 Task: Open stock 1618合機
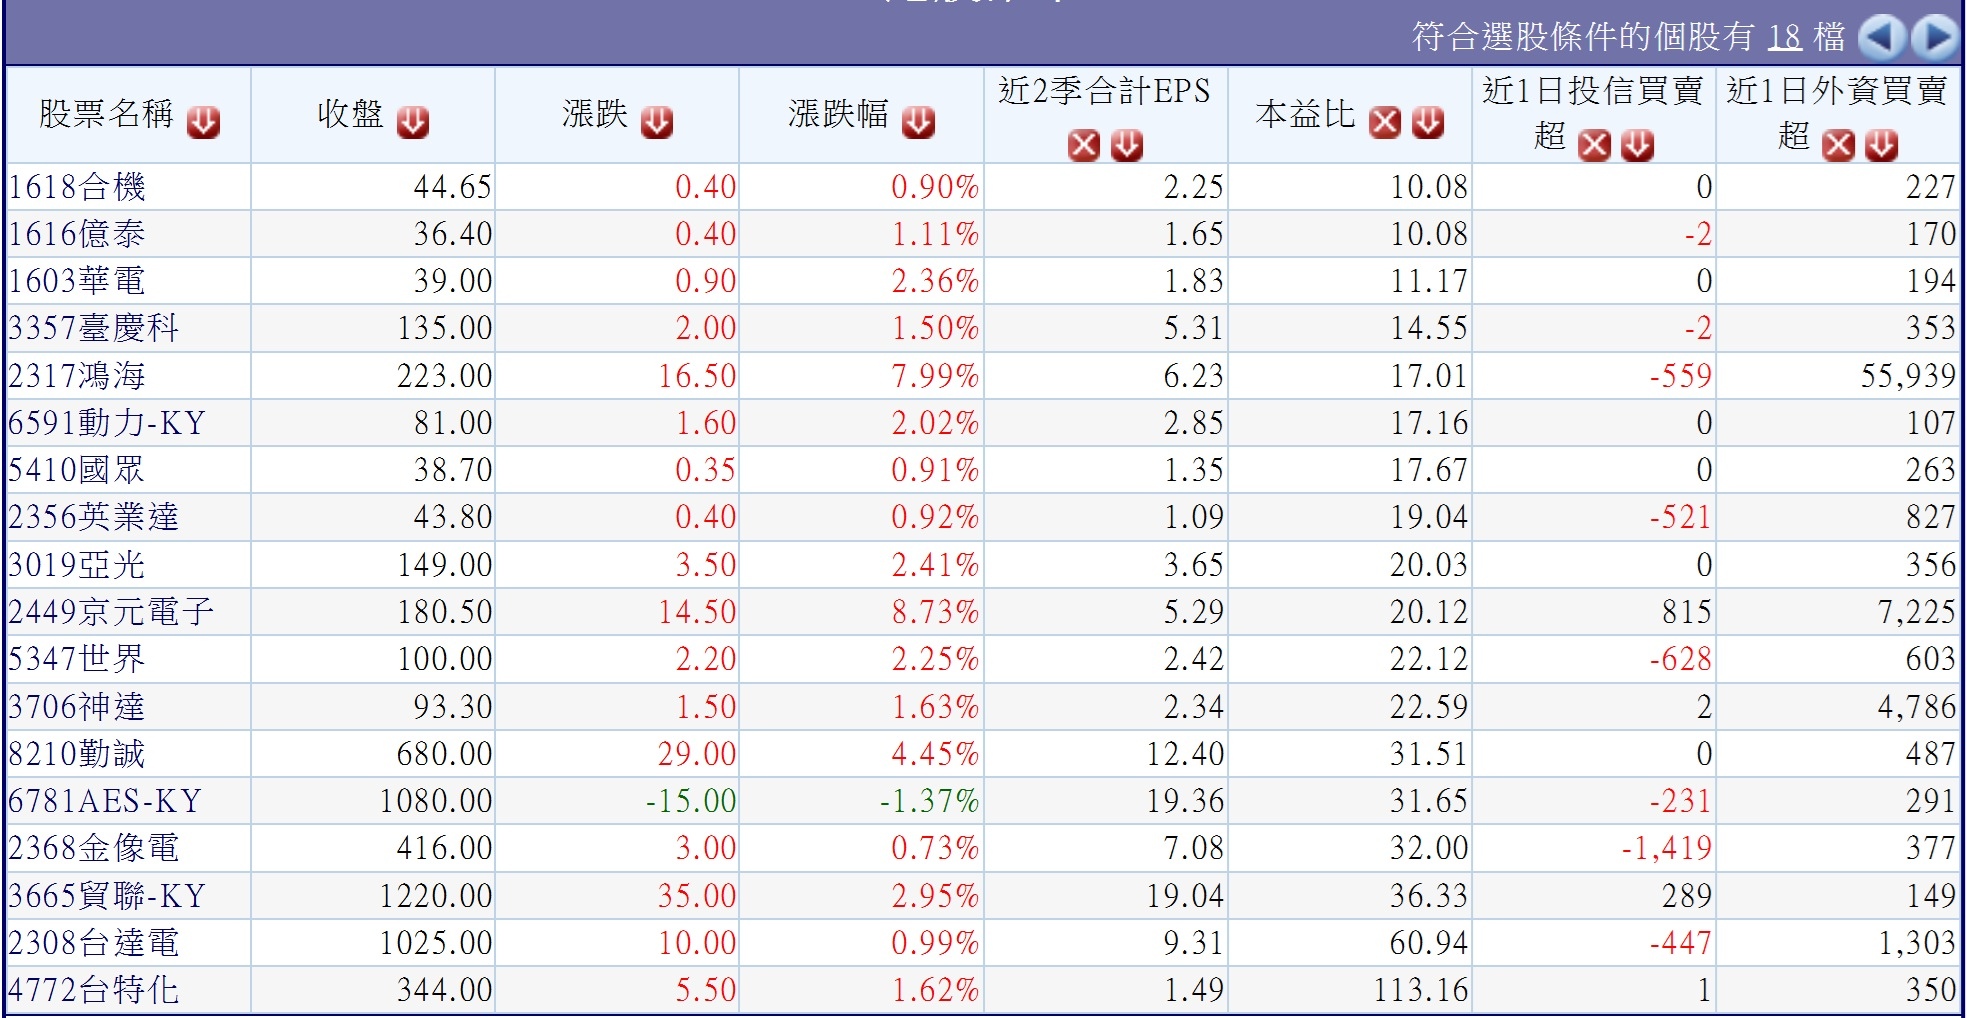point(77,187)
